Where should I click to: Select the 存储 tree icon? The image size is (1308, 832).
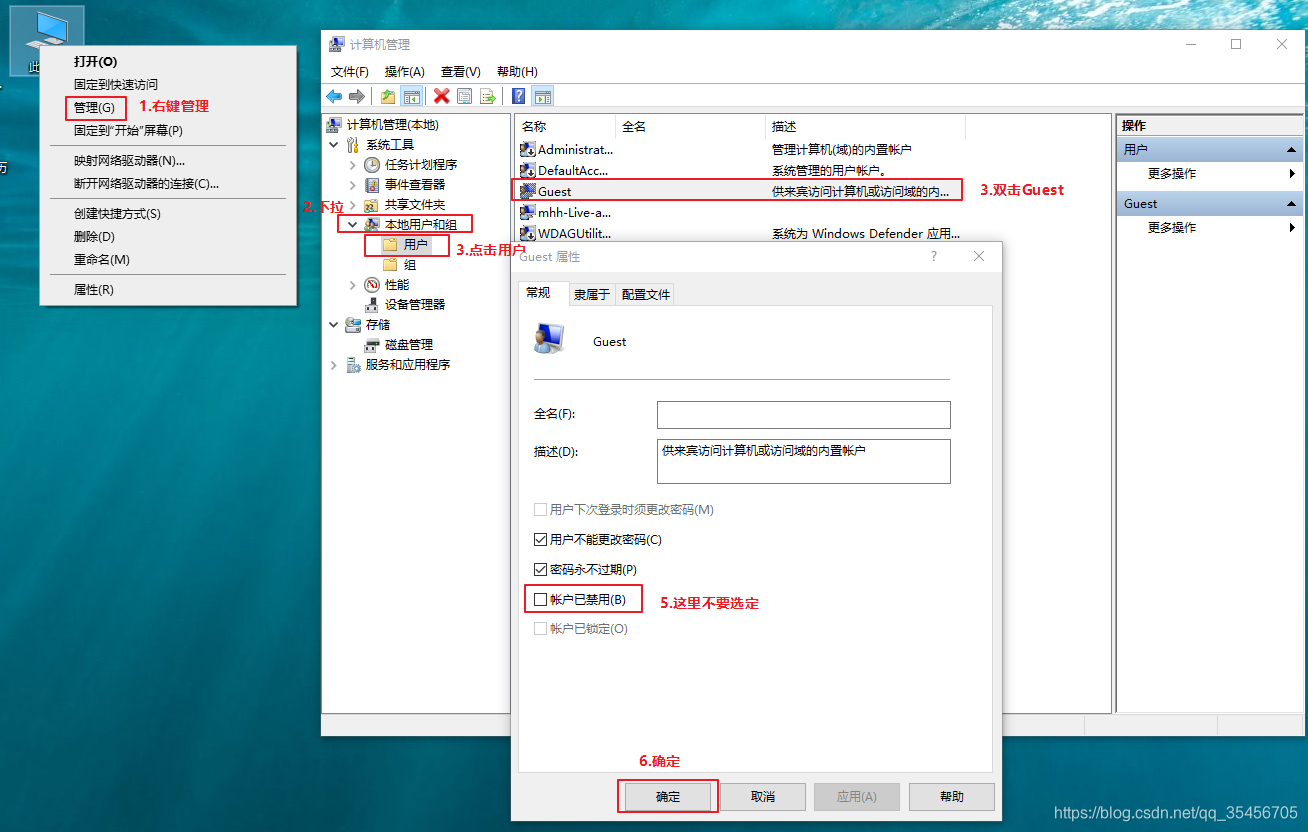pyautogui.click(x=353, y=325)
